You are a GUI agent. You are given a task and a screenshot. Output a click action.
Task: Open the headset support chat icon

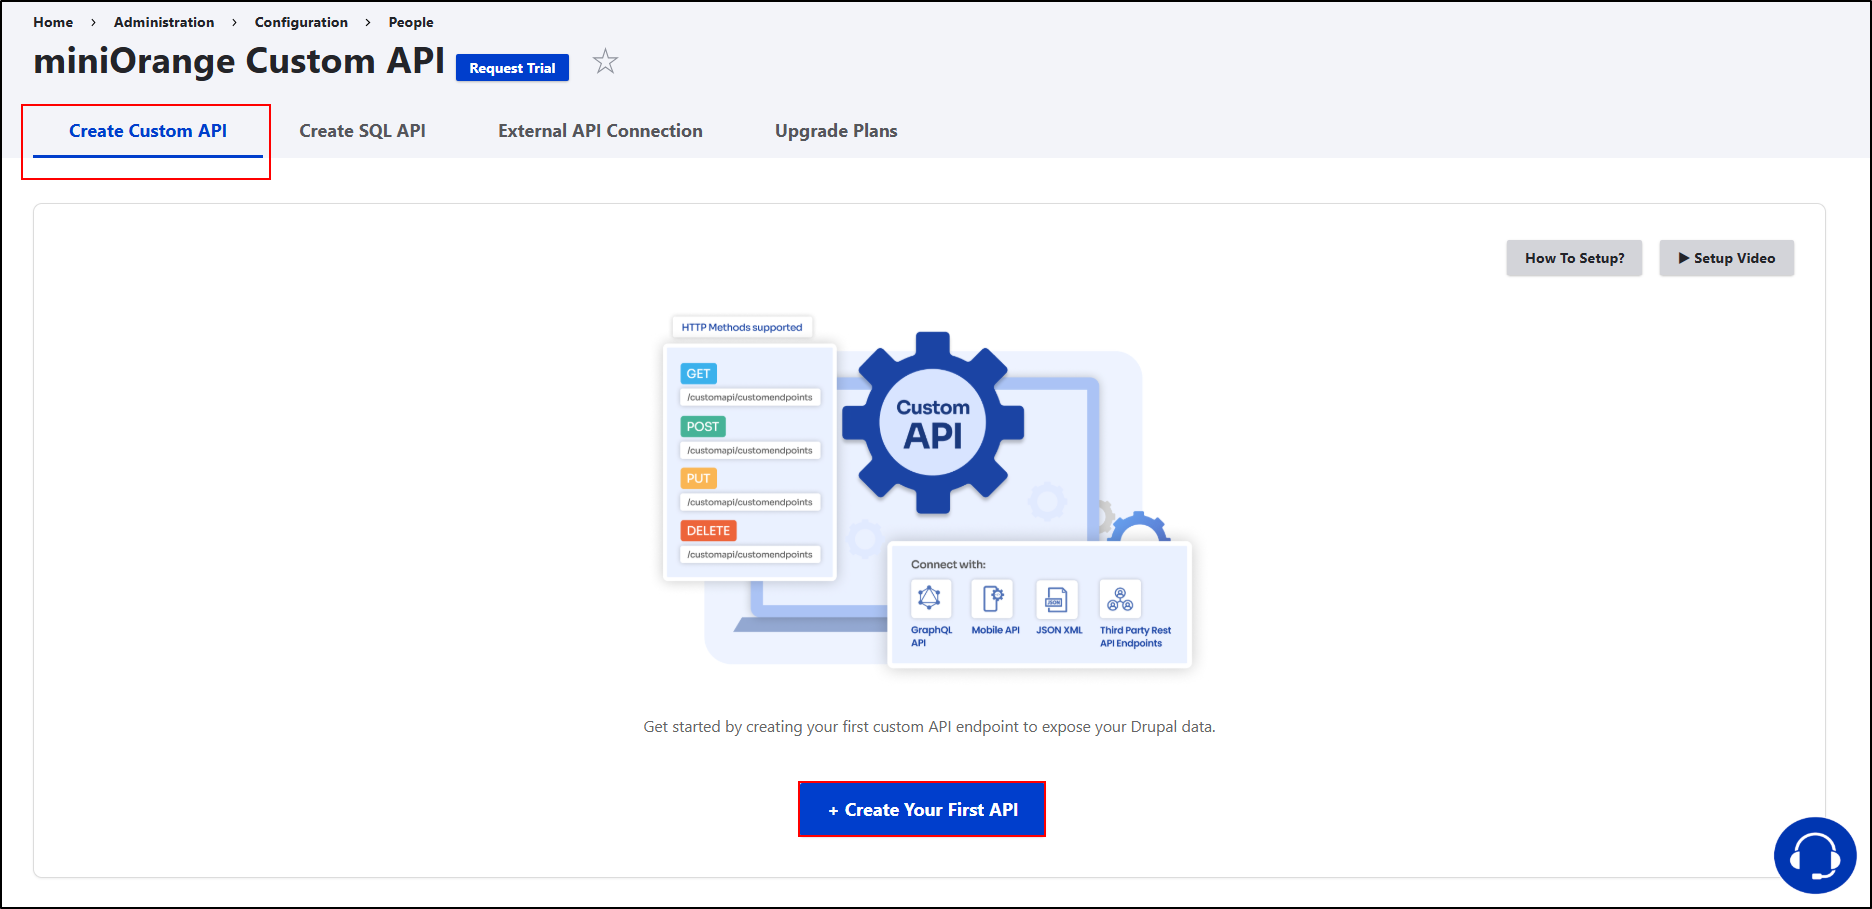1815,856
